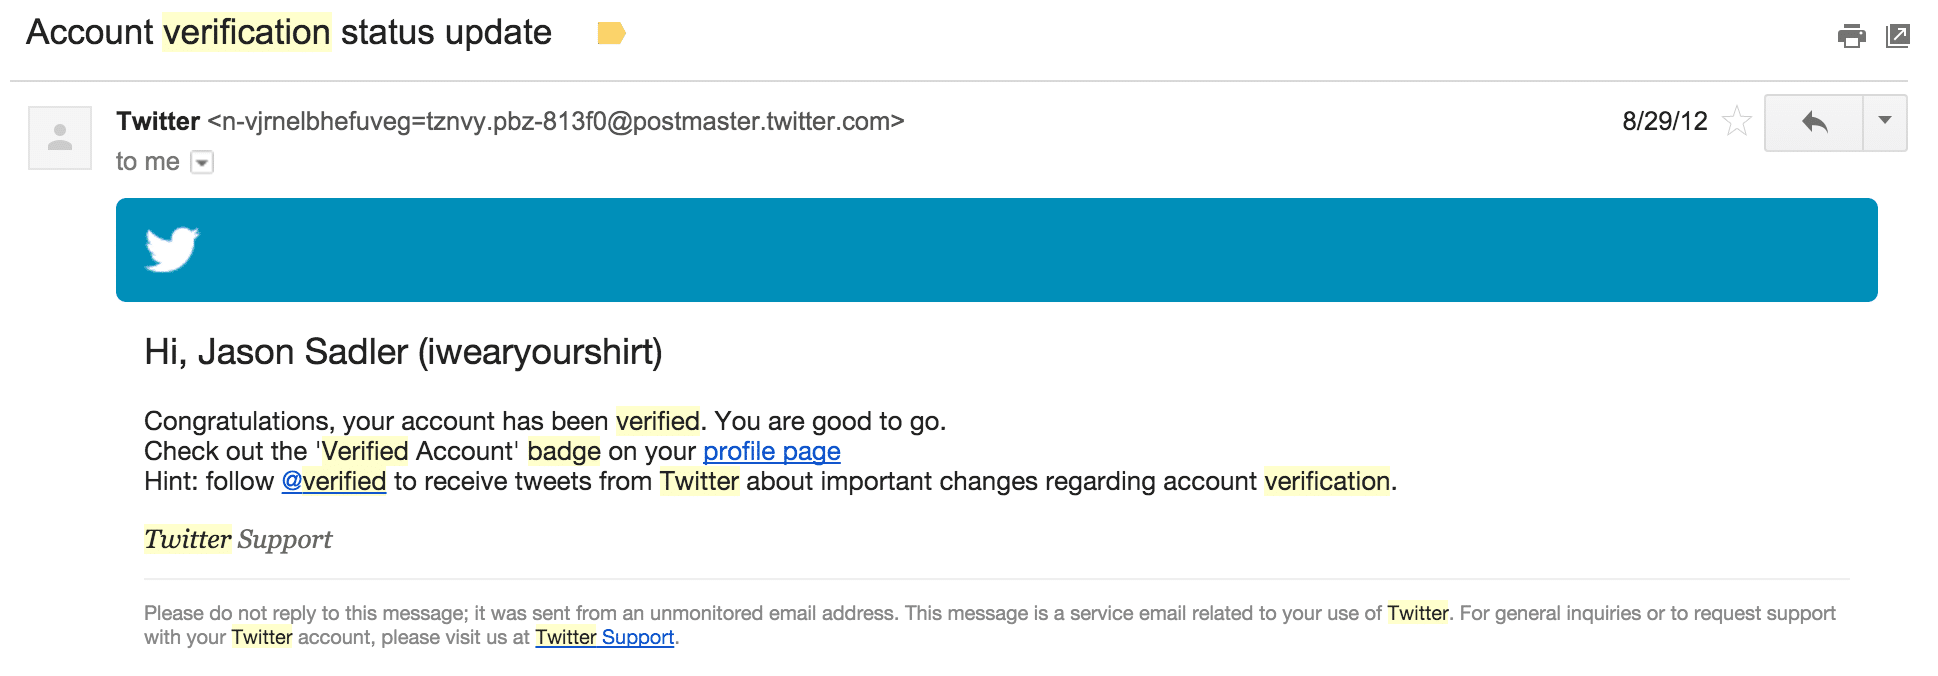Screen dimensions: 1938x676
Task: Open the More dropdown beside Reply
Action: pos(1885,122)
